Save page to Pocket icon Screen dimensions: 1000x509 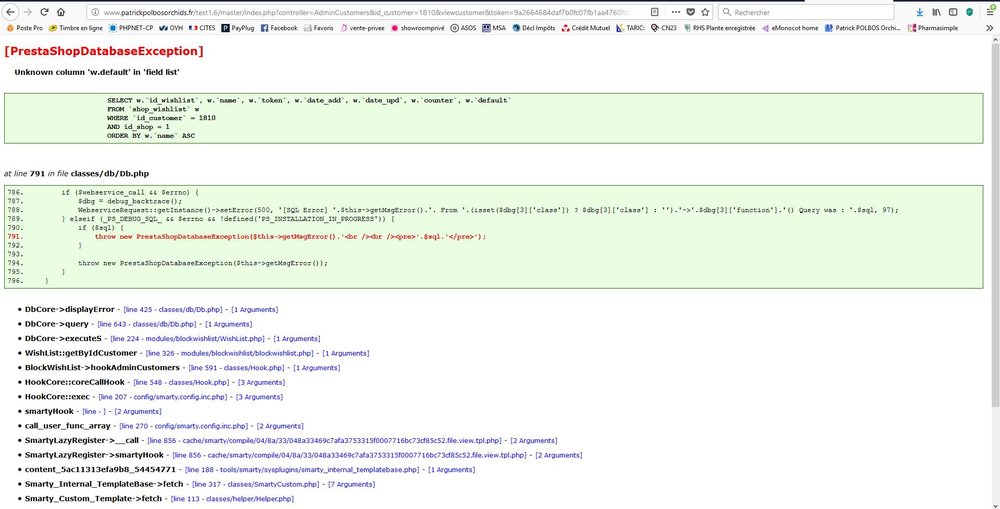tap(690, 12)
